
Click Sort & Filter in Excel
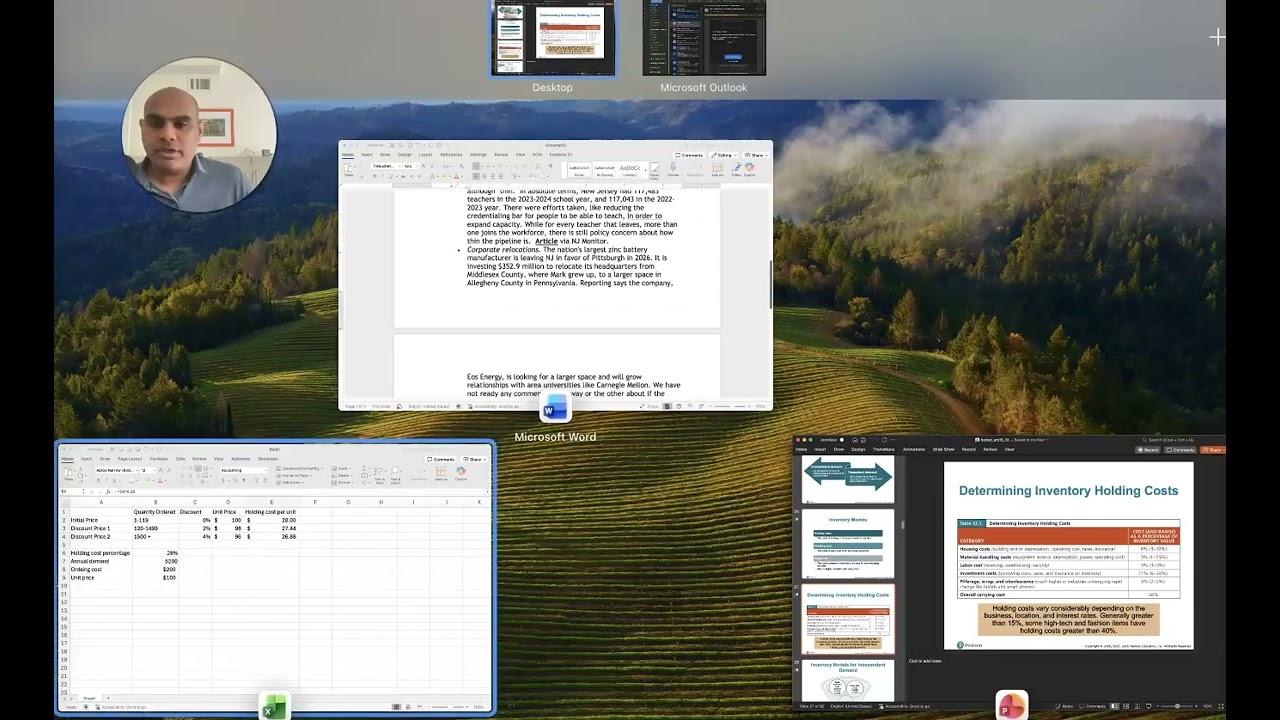click(379, 475)
